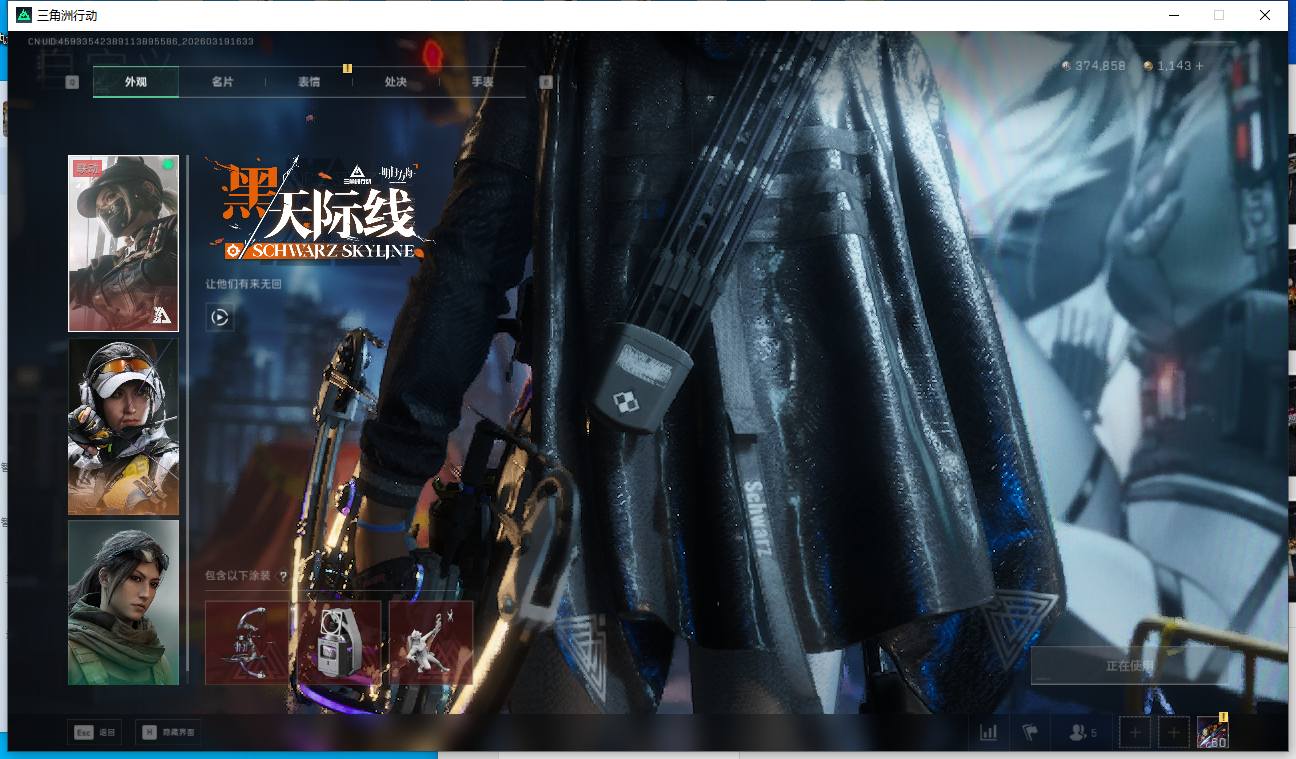Select the green-scarf operator skin thumbnail
The image size is (1296, 759).
click(123, 602)
